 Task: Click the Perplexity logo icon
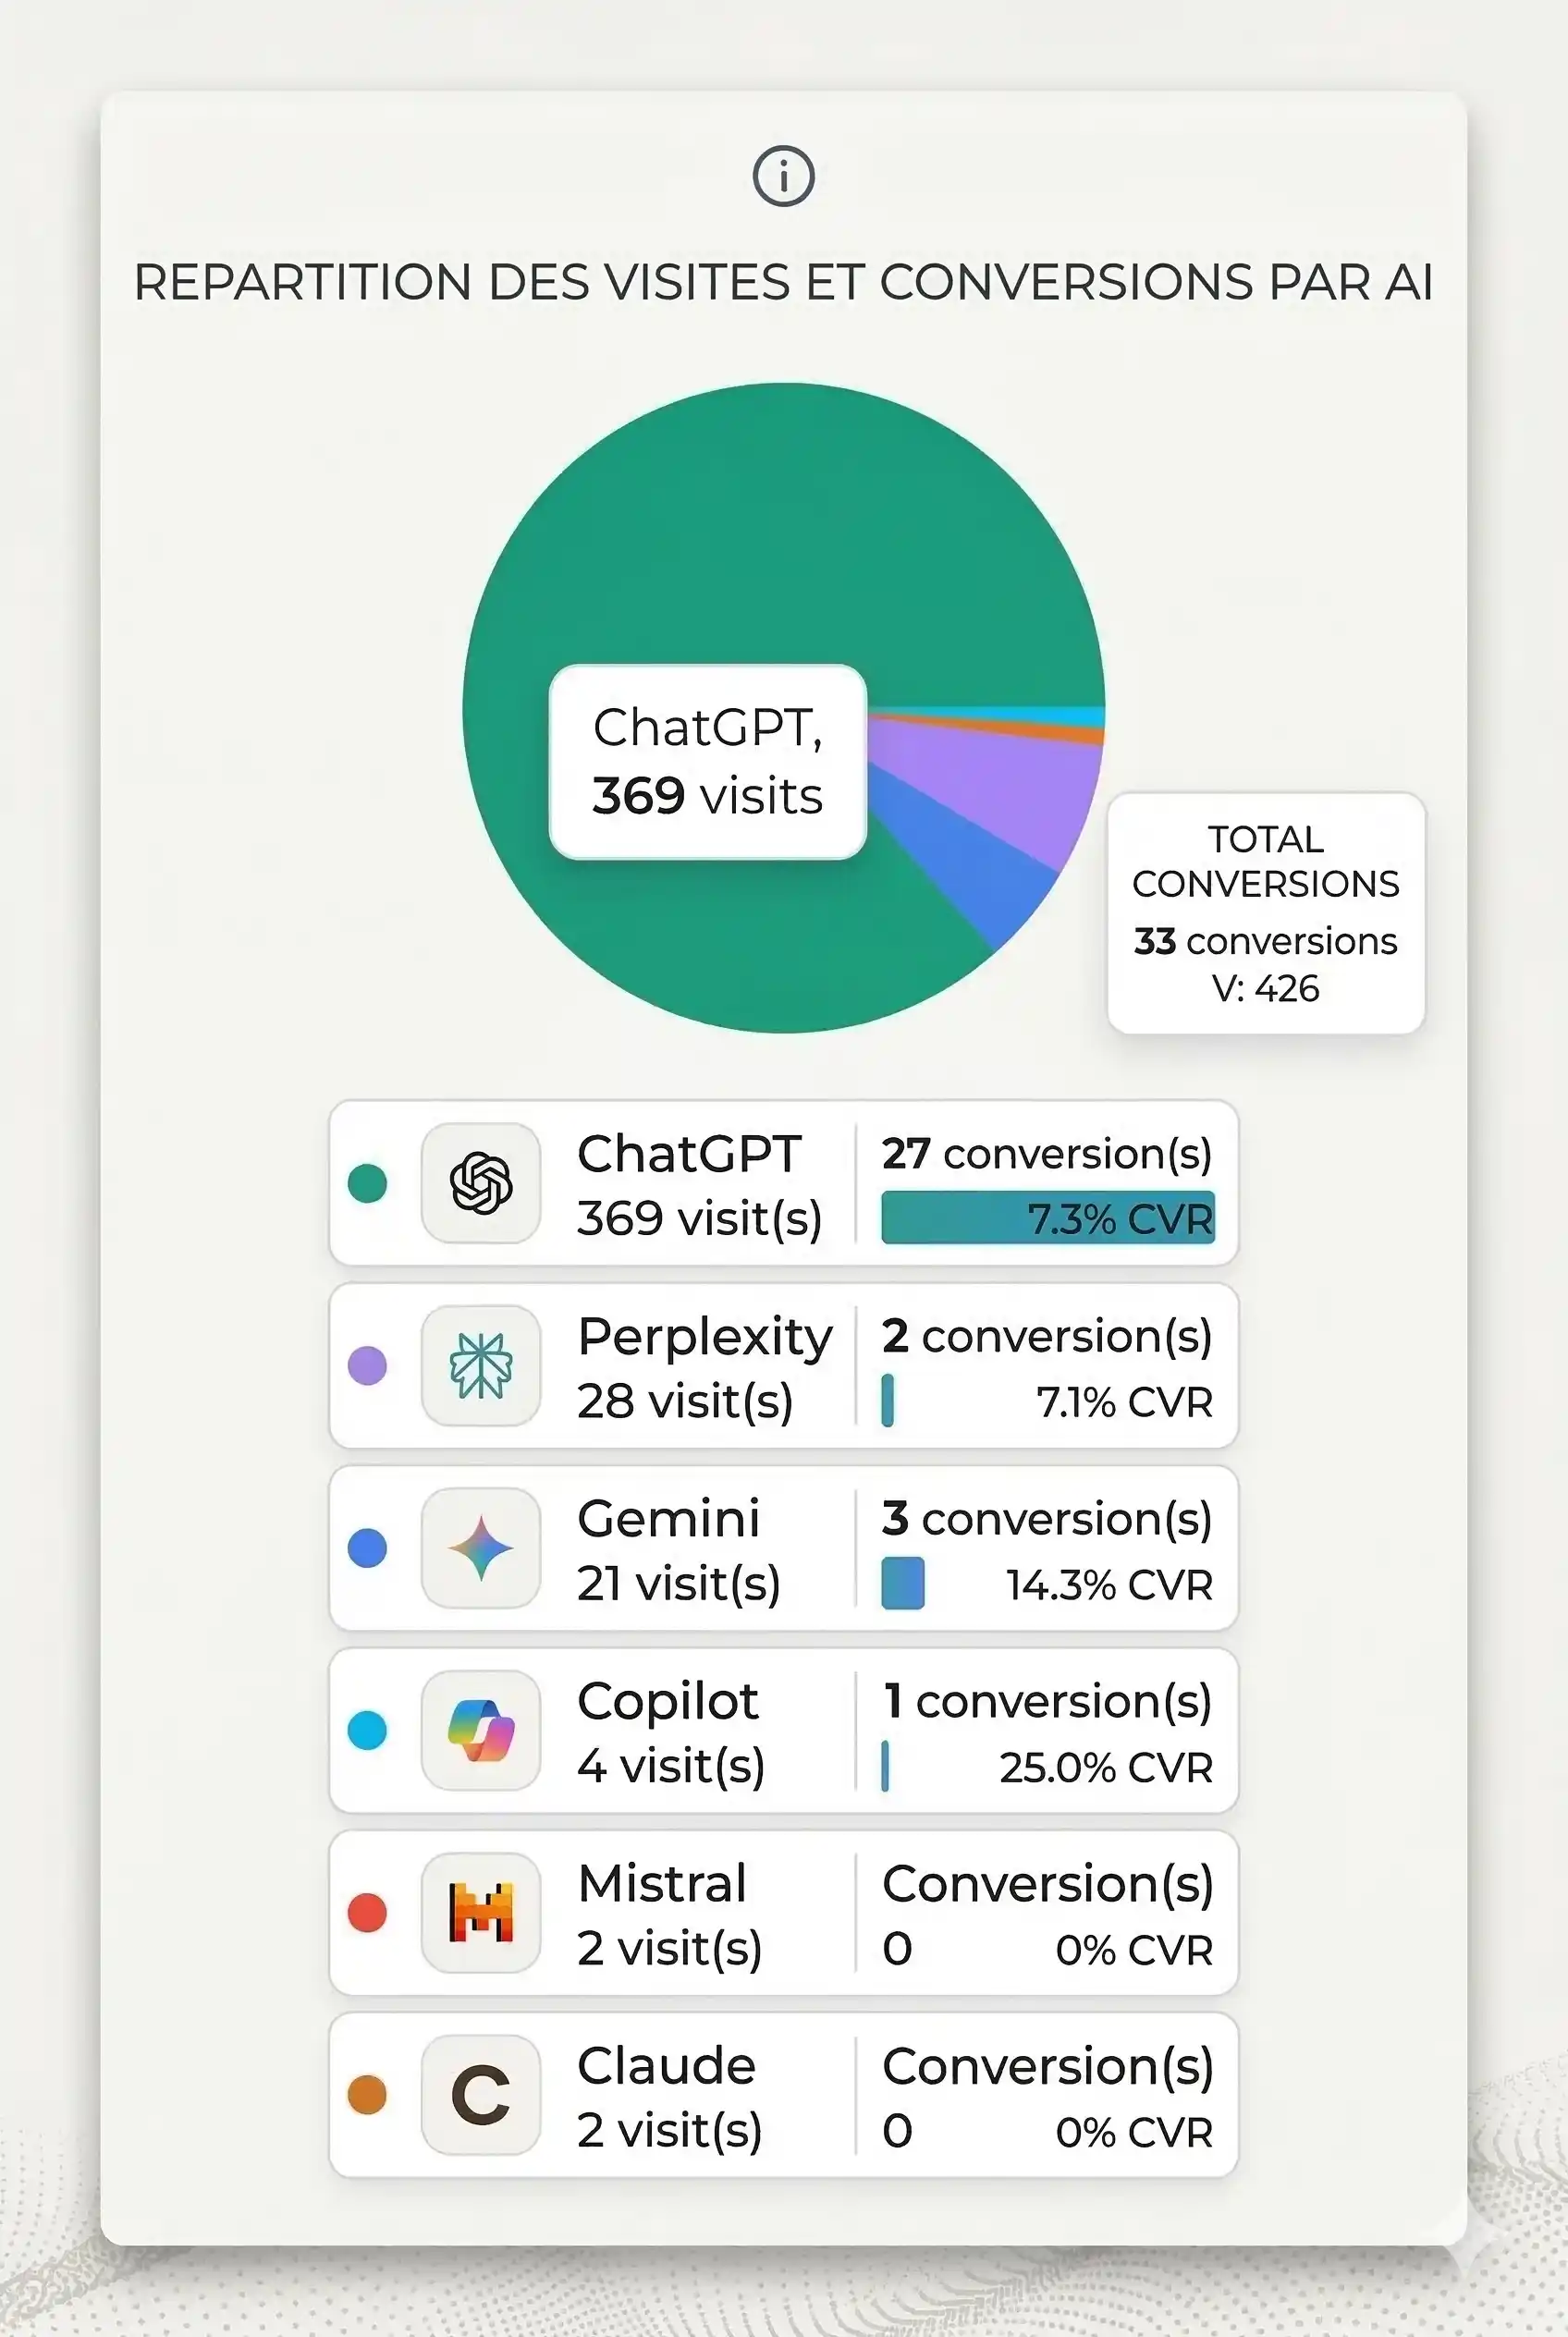point(481,1366)
